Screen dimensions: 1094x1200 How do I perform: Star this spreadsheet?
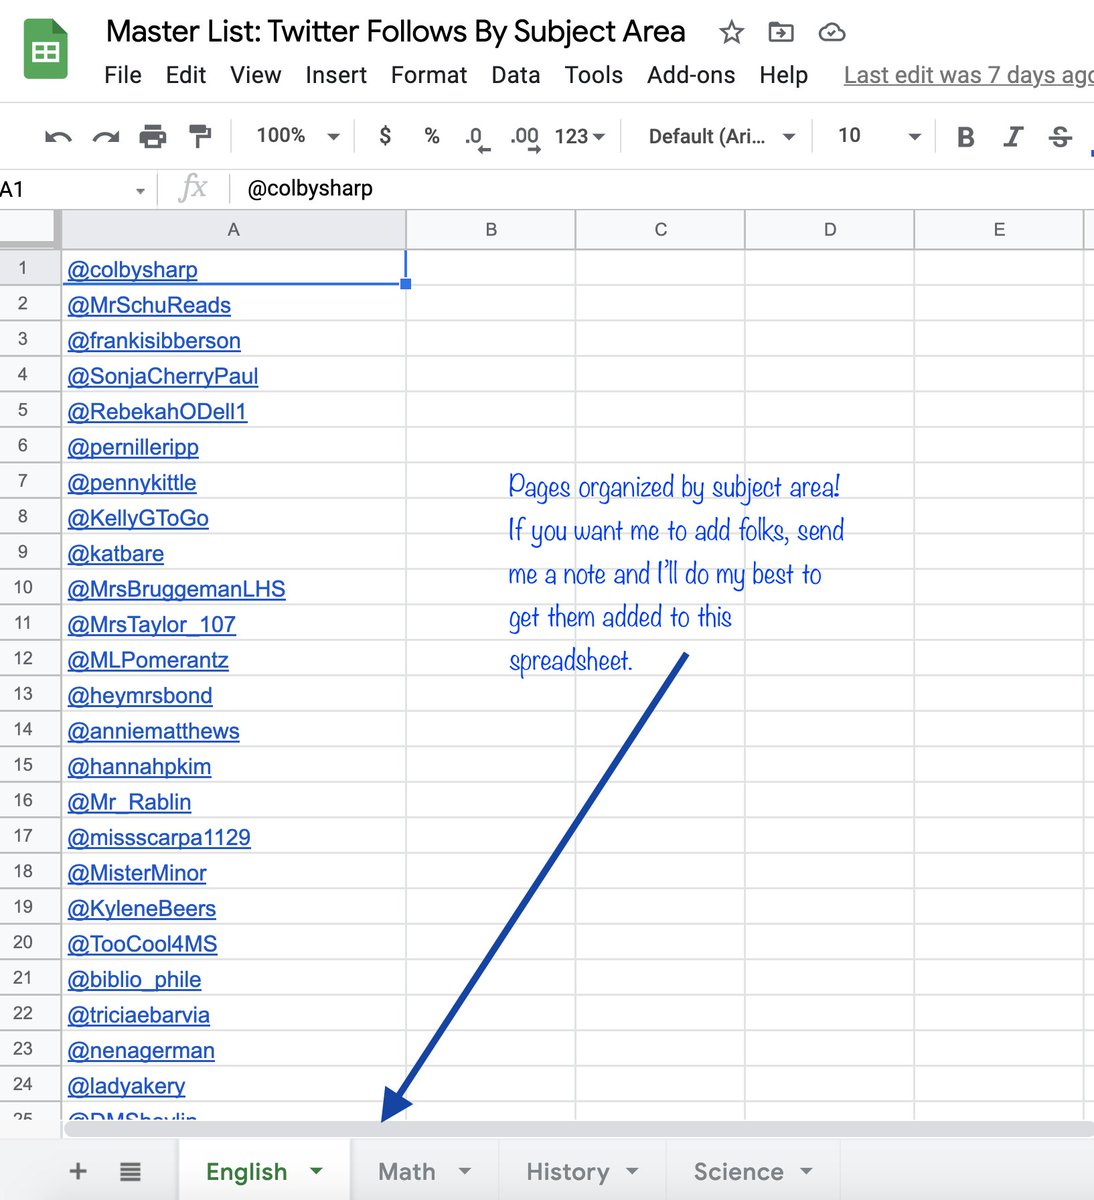[x=732, y=33]
